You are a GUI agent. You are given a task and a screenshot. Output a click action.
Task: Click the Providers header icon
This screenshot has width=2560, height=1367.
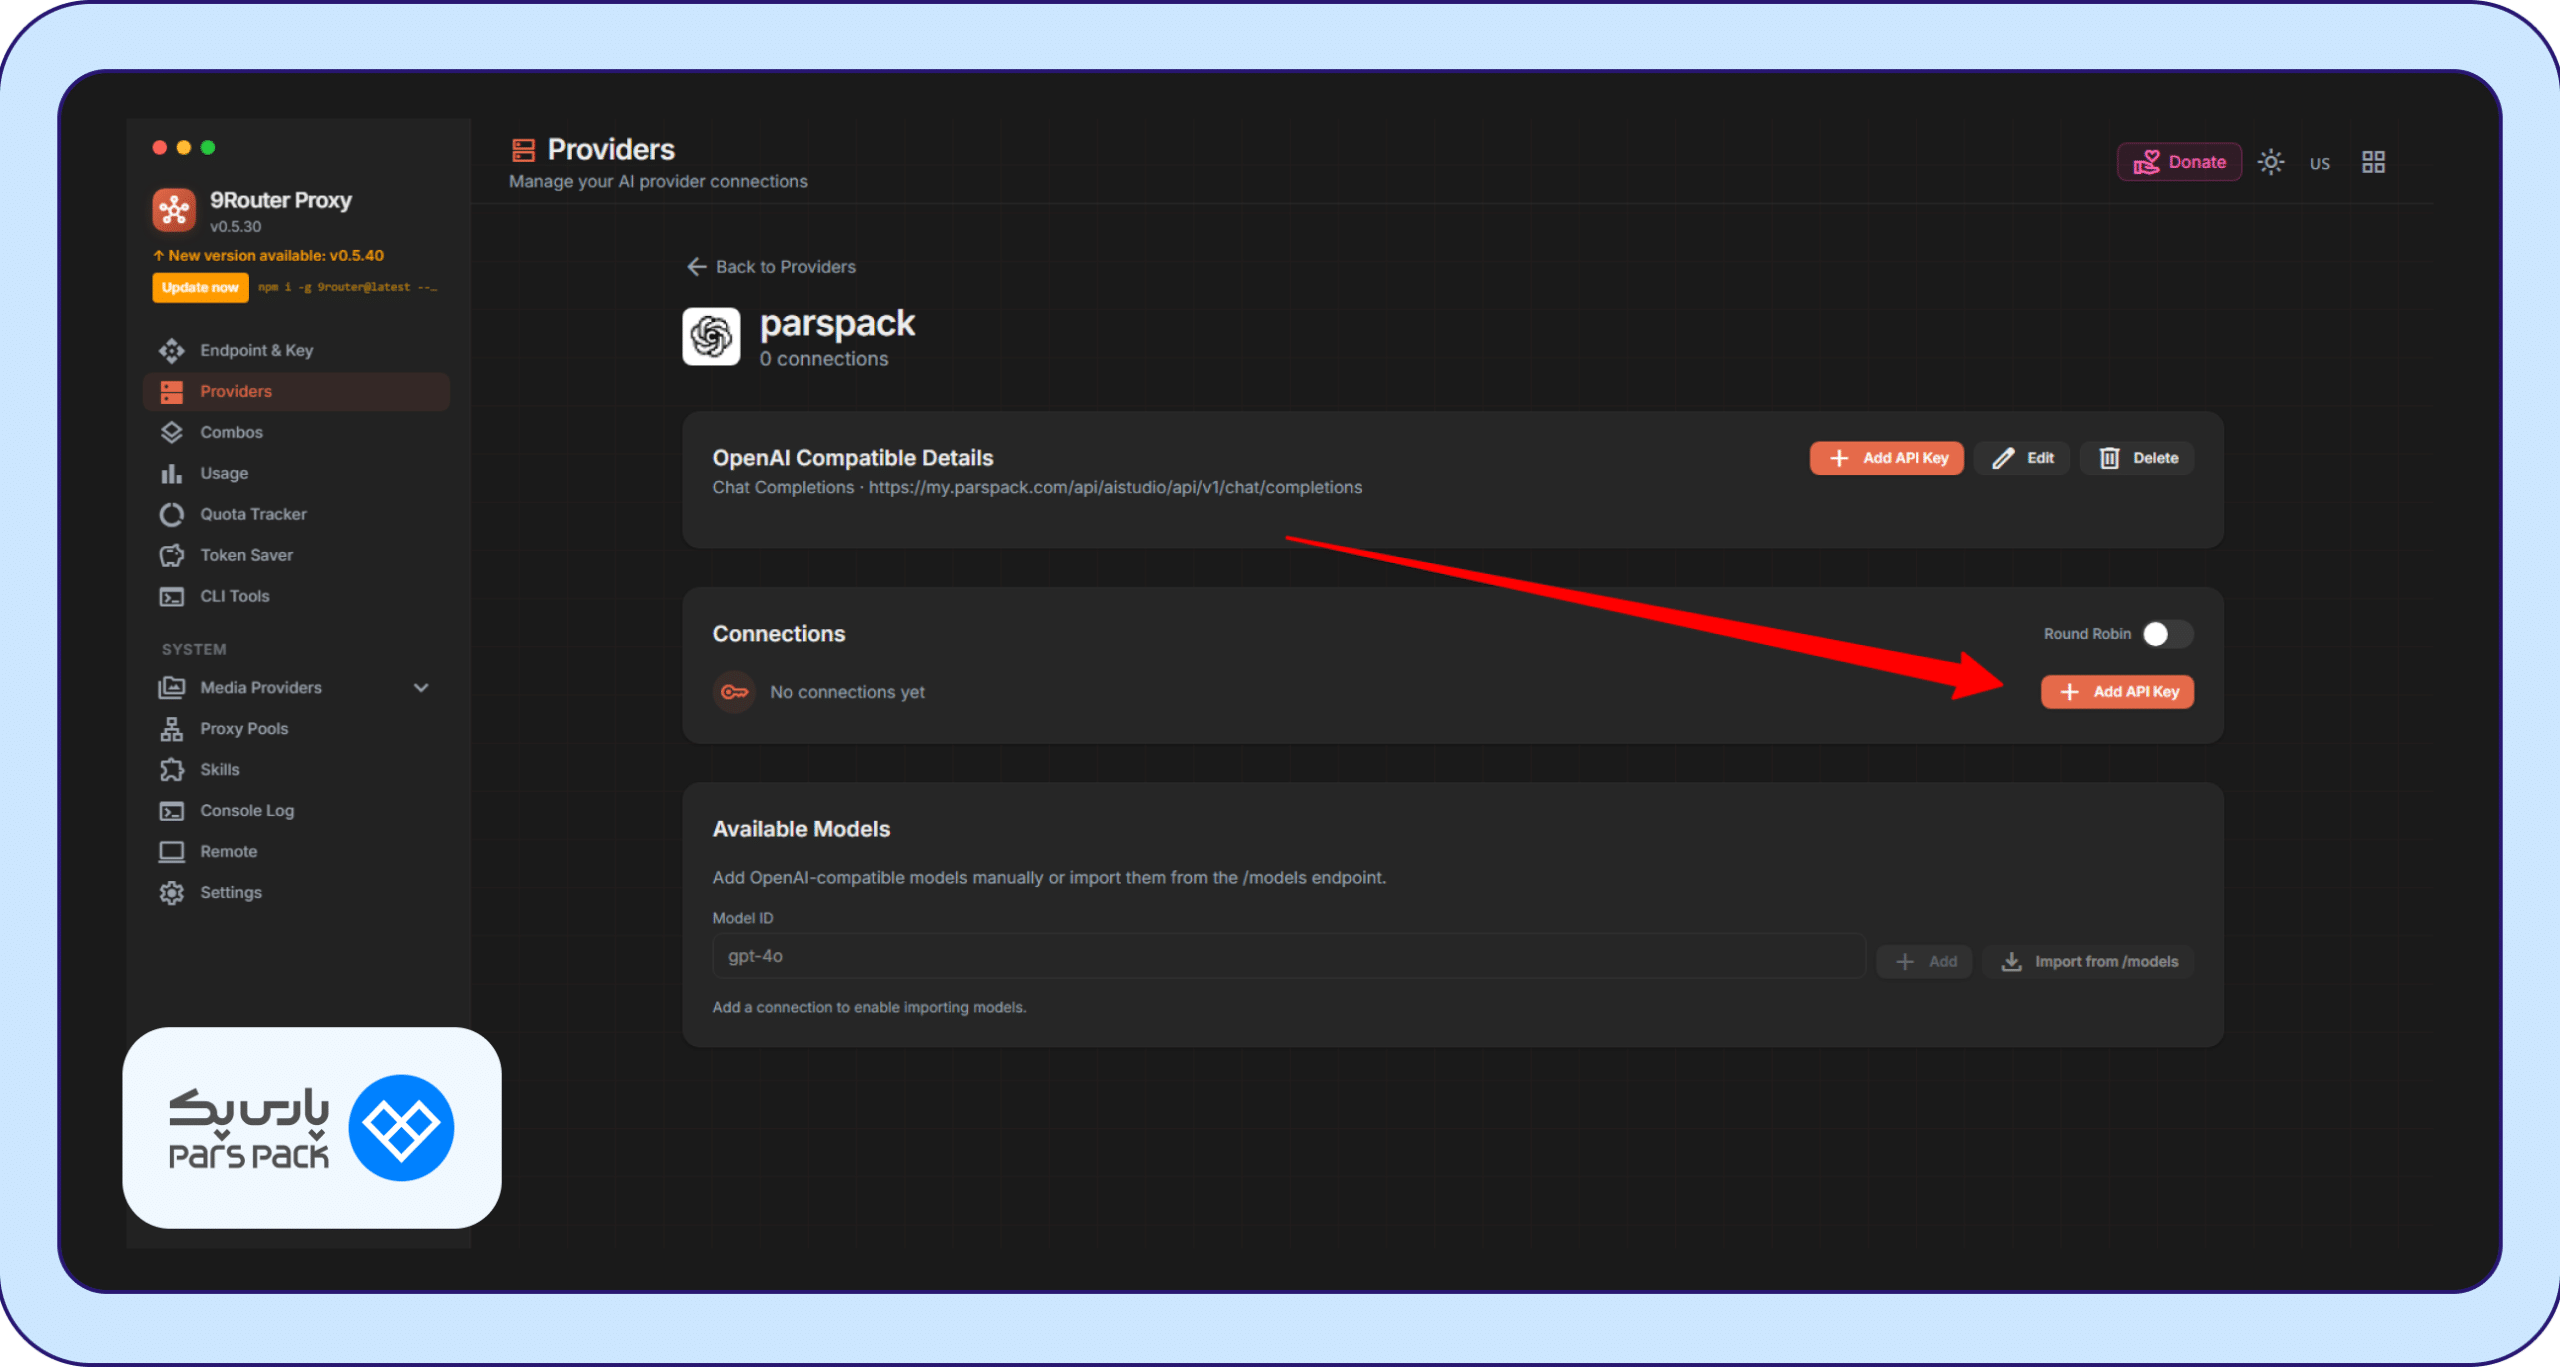tap(523, 151)
